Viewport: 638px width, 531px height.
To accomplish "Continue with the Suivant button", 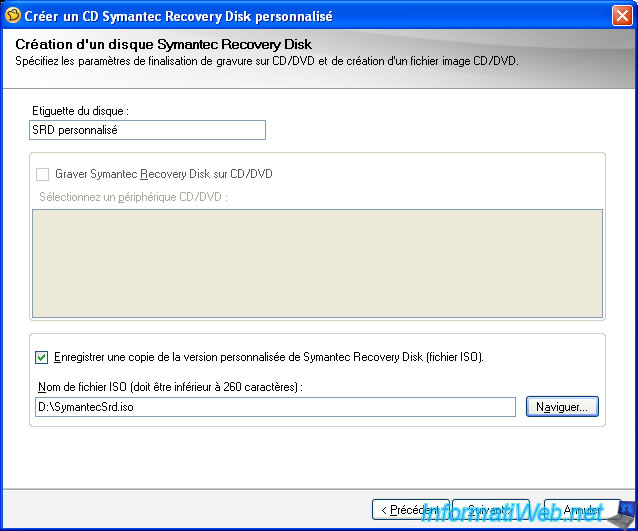I will (x=490, y=509).
